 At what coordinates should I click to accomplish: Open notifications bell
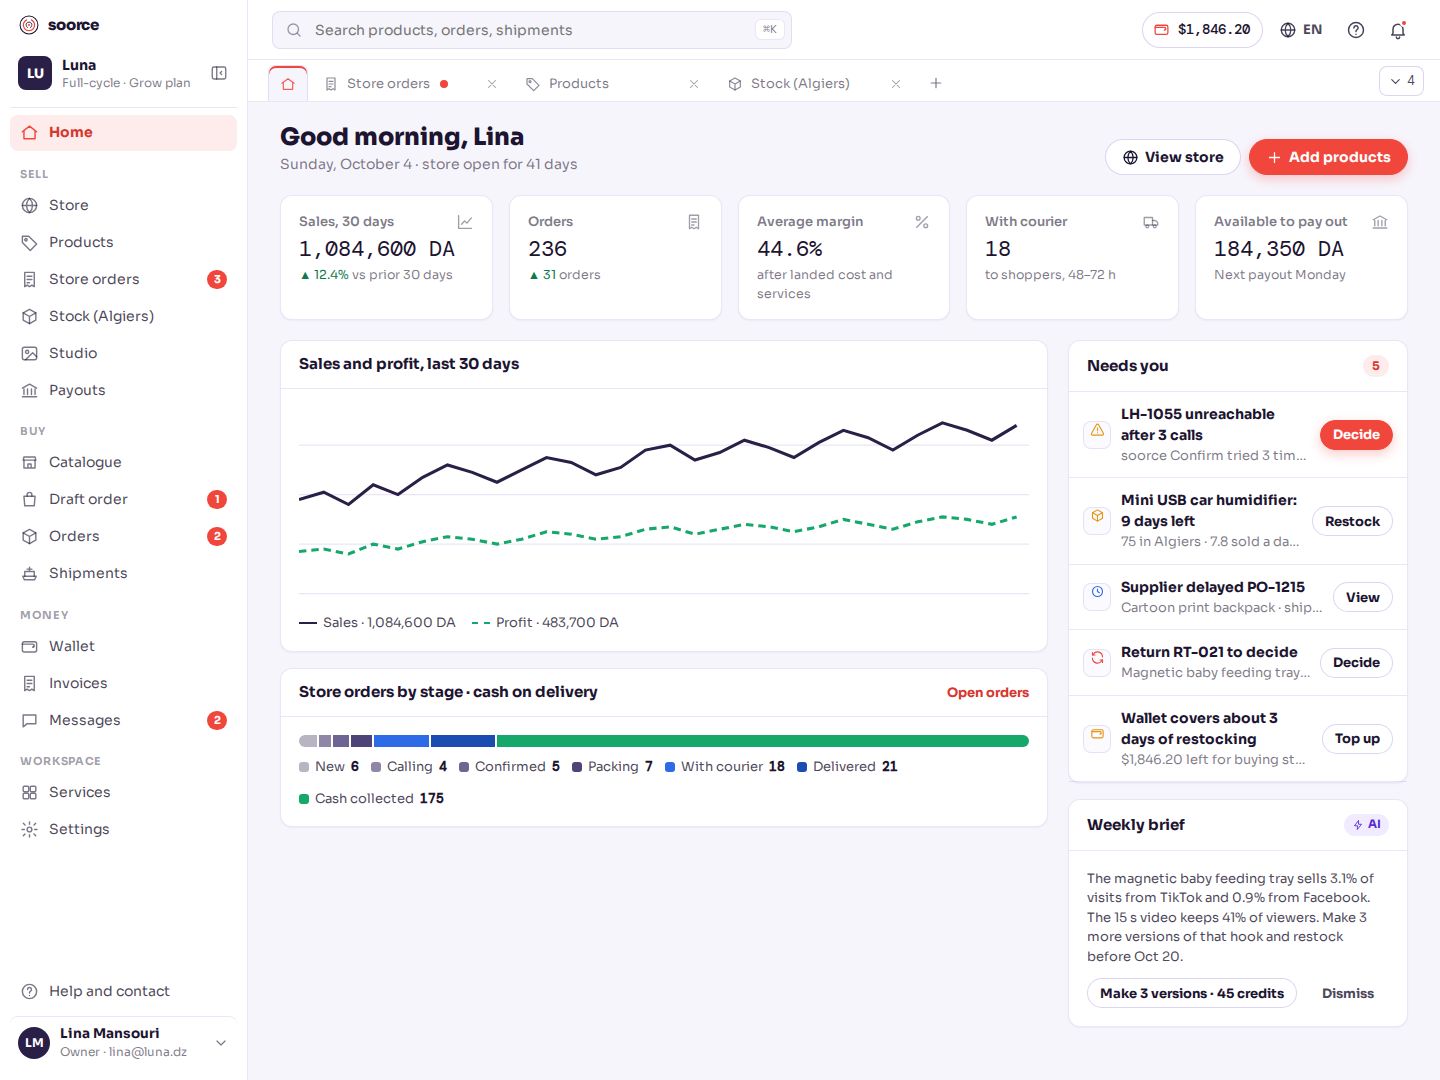click(1398, 30)
